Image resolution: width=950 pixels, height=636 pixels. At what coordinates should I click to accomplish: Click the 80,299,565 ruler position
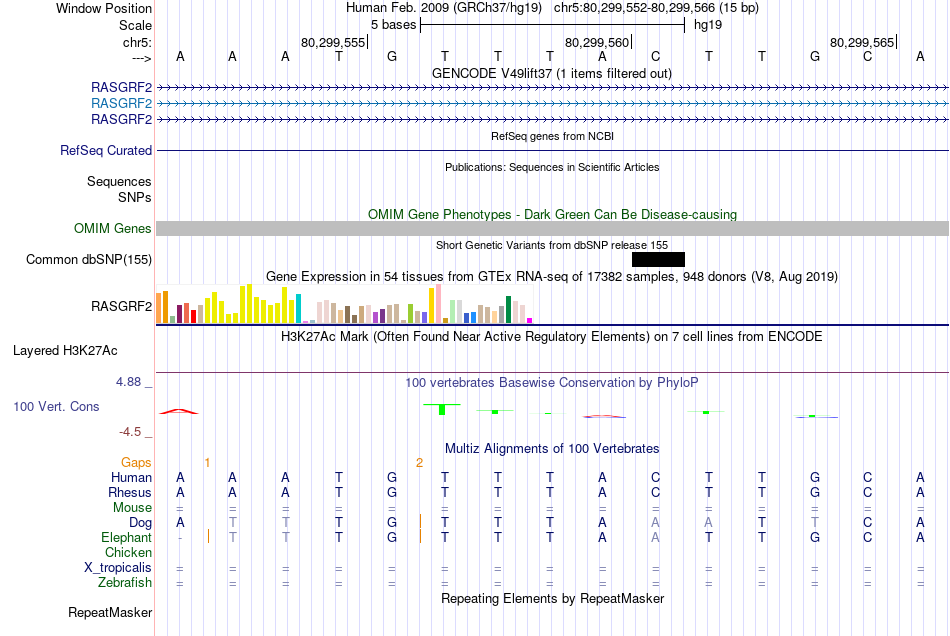coord(862,42)
